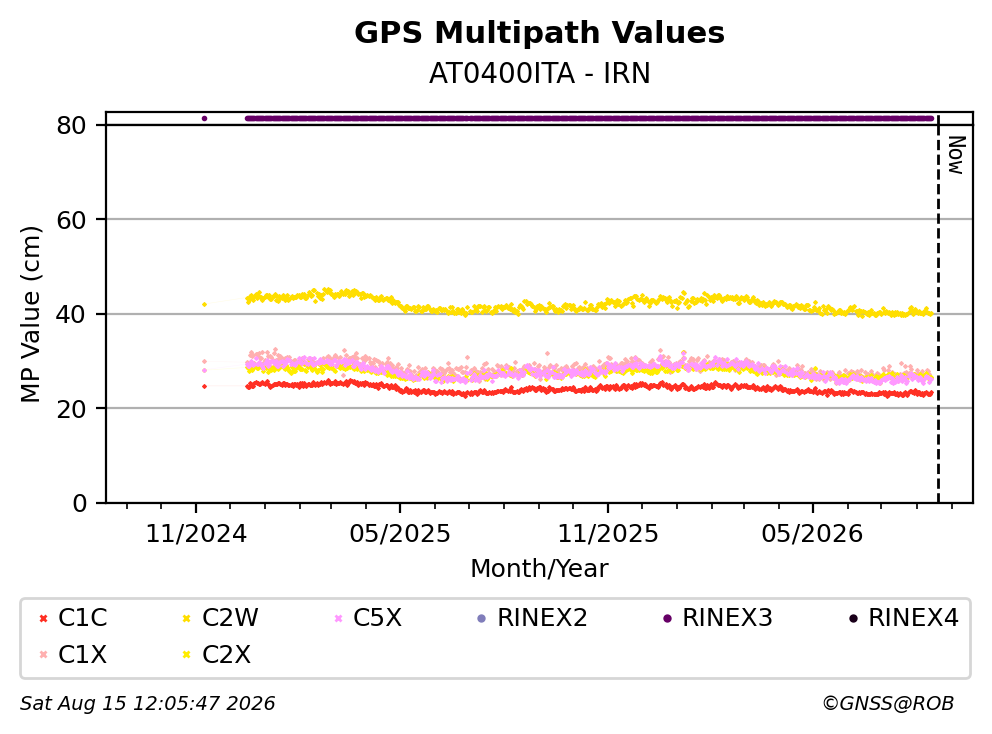The width and height of the screenshot is (992, 734).
Task: Click the AT0400ITA - IRN subtitle
Action: coord(539,74)
